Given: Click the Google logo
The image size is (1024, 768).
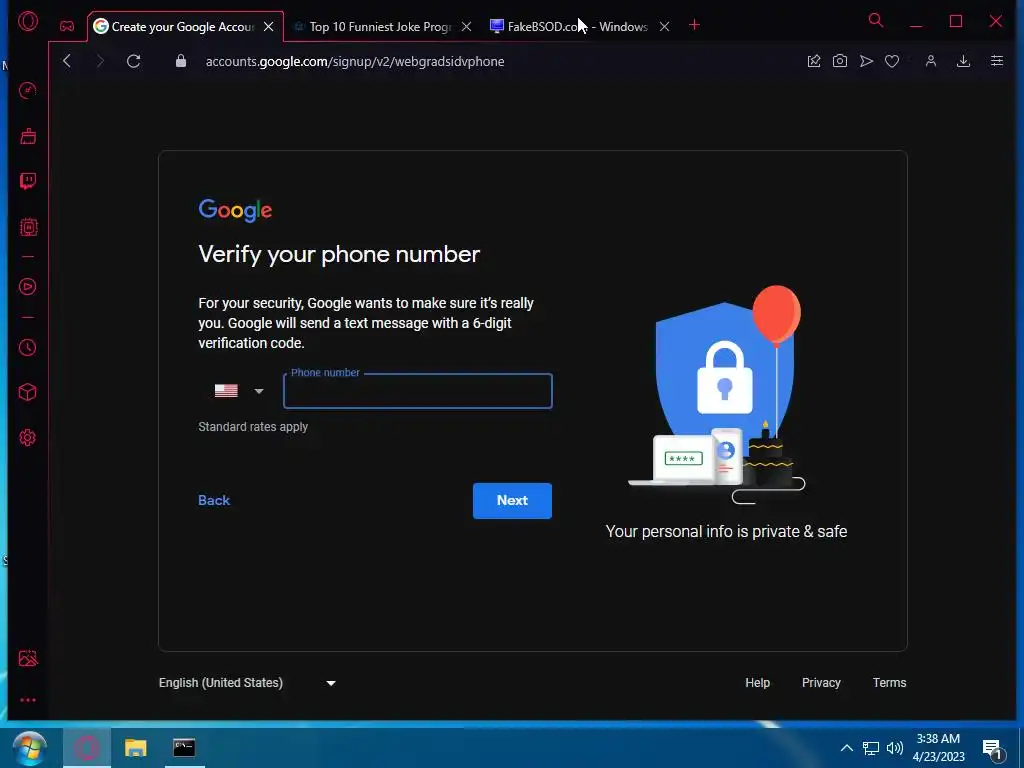Looking at the screenshot, I should pyautogui.click(x=235, y=210).
